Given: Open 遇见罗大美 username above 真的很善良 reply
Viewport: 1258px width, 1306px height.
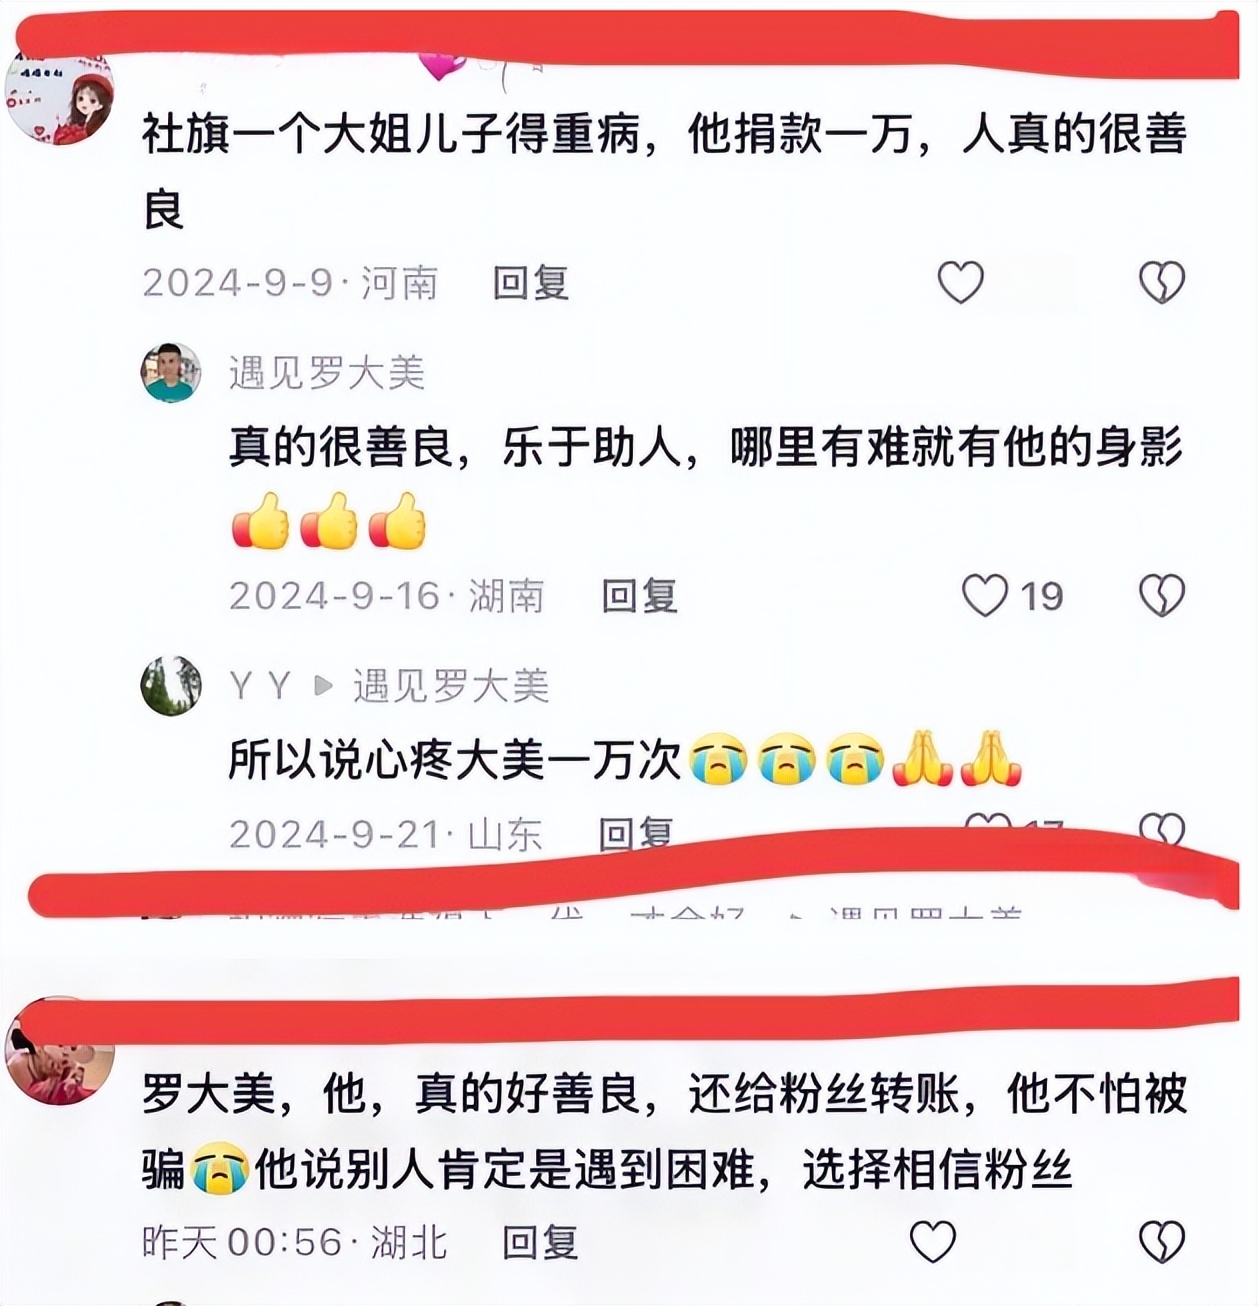Looking at the screenshot, I should tap(327, 373).
